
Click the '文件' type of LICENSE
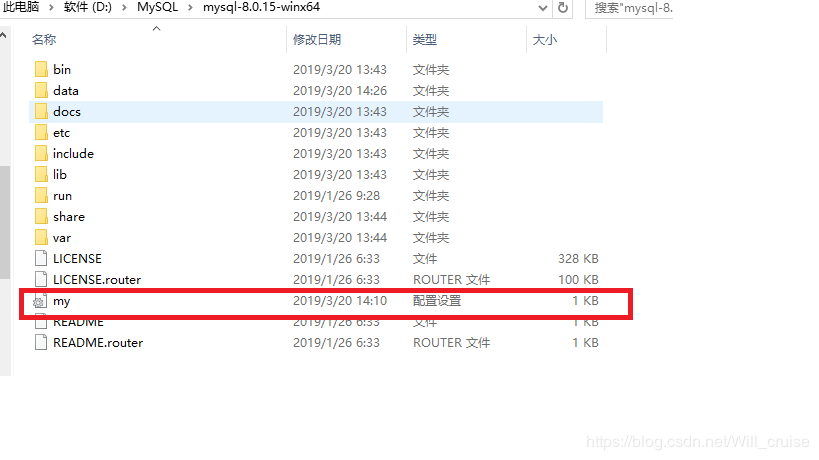[425, 258]
